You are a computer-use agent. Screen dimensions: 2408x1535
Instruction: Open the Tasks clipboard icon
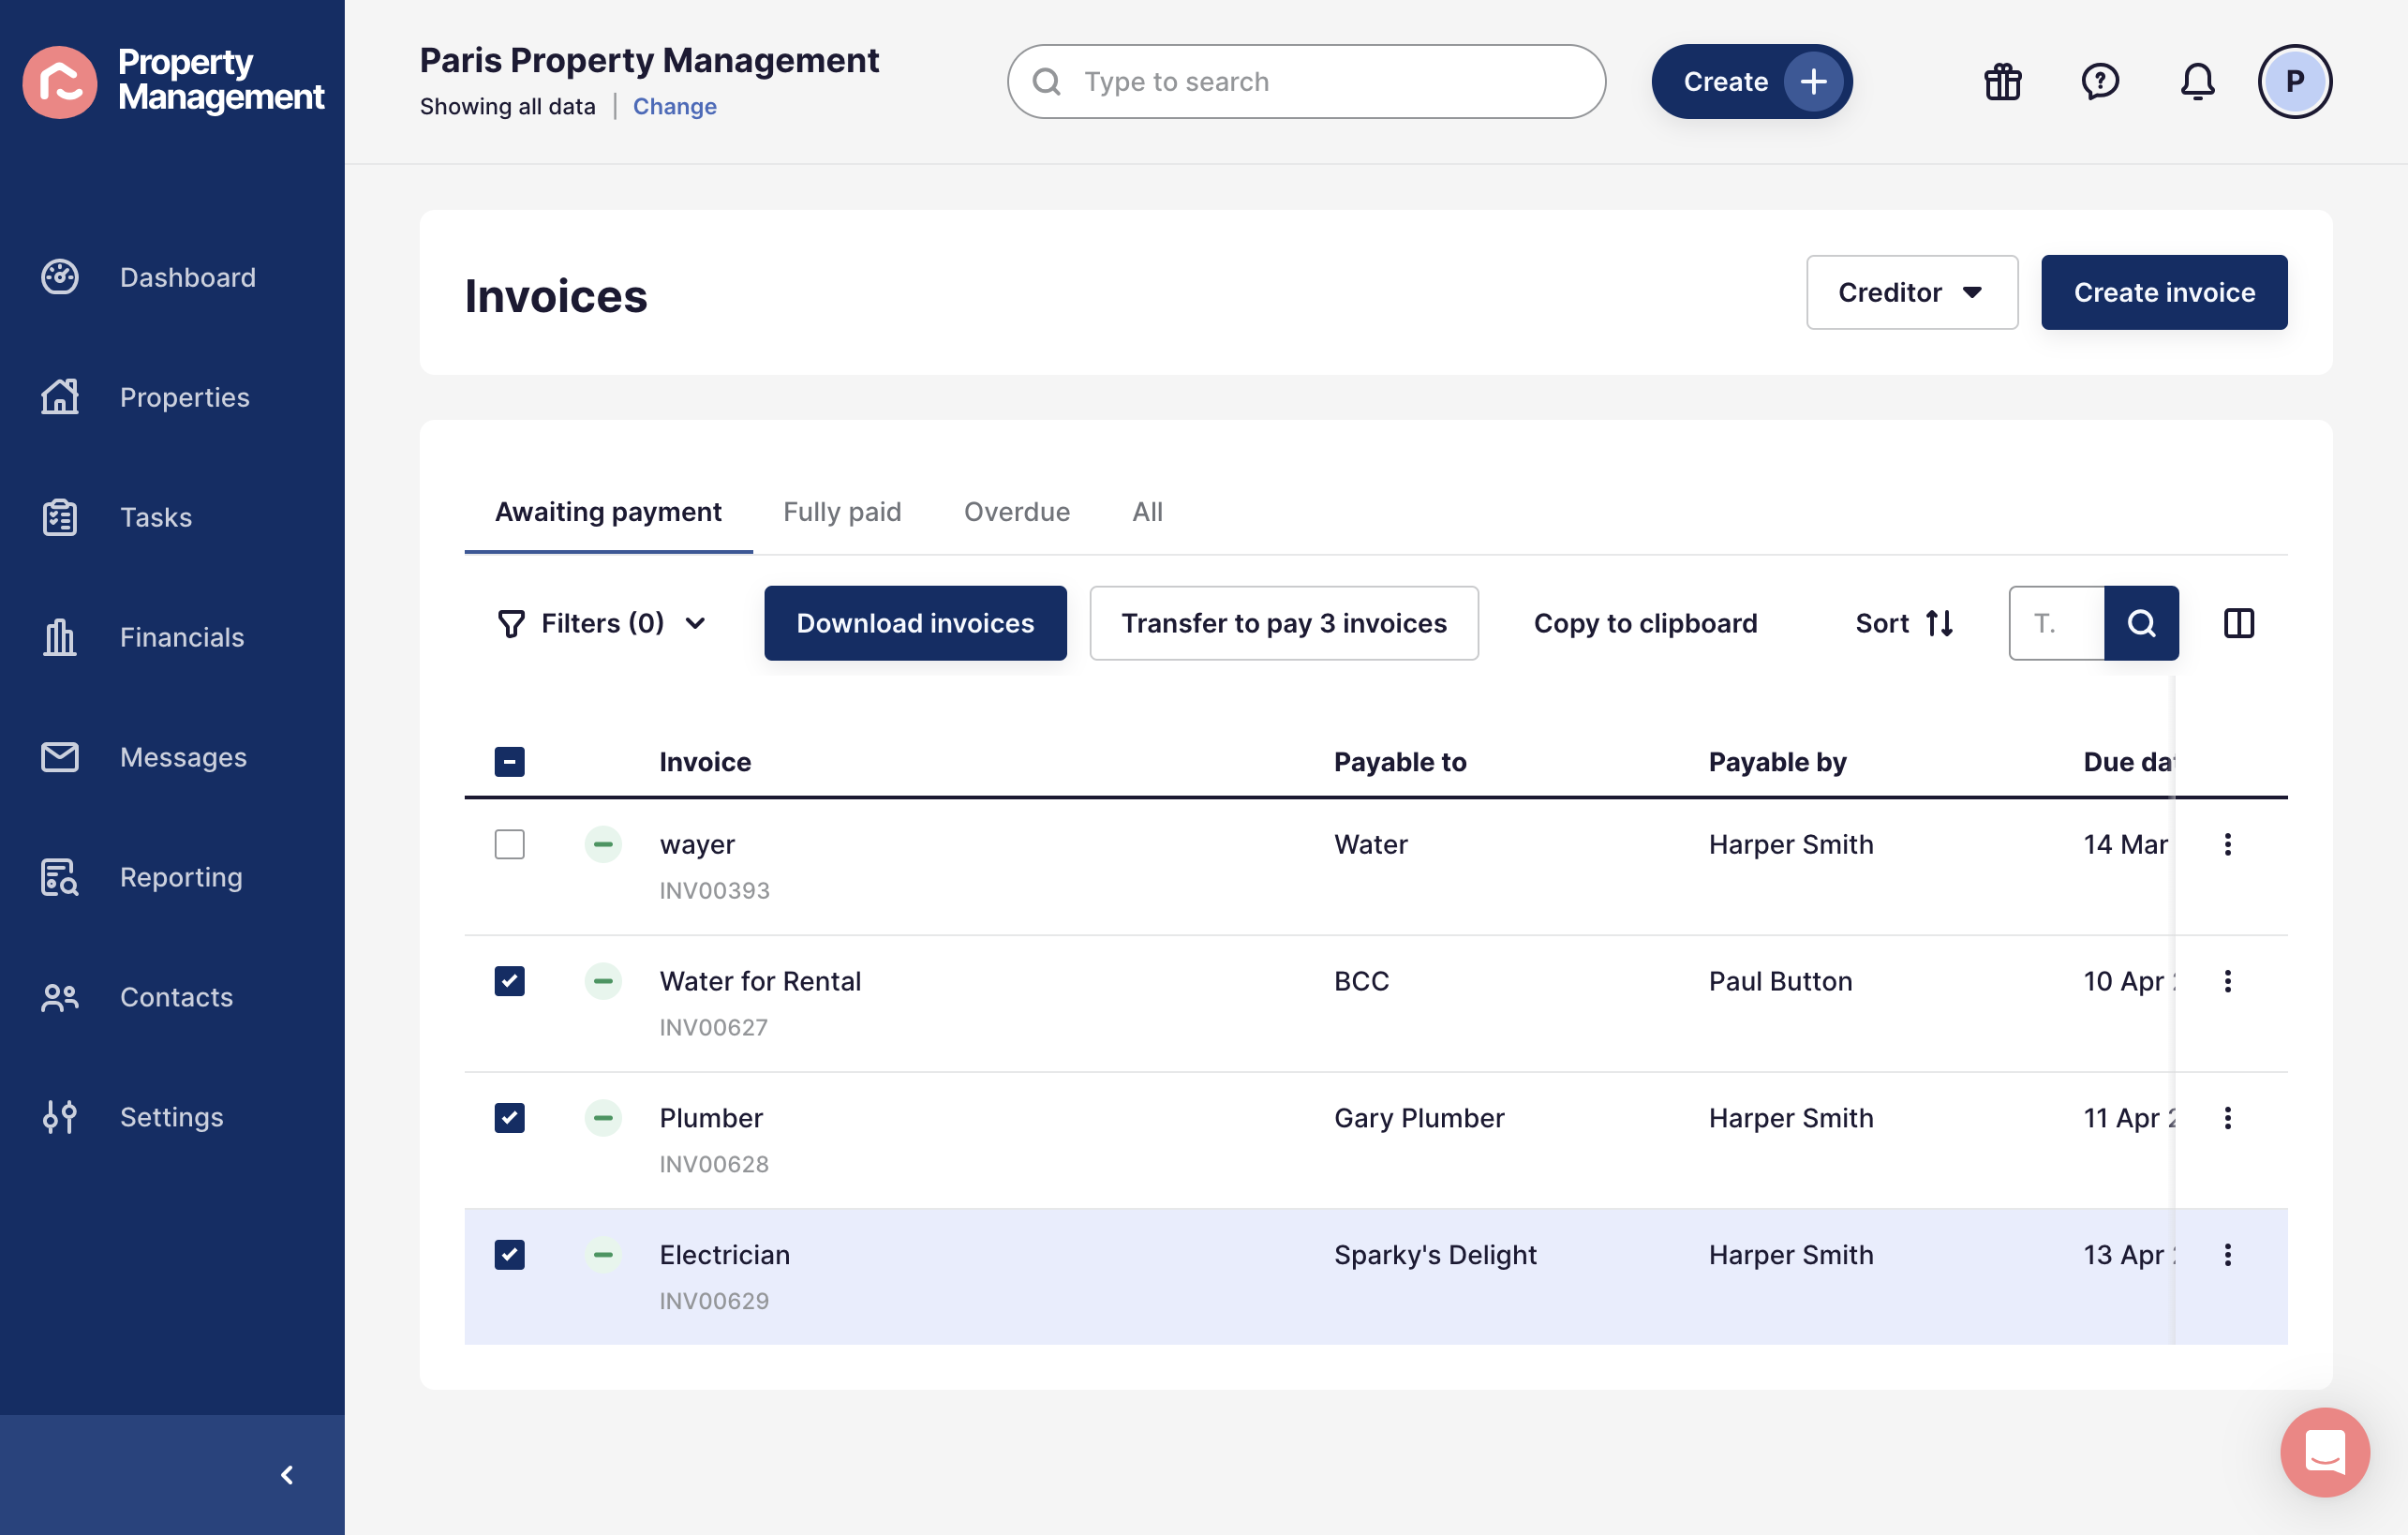60,517
